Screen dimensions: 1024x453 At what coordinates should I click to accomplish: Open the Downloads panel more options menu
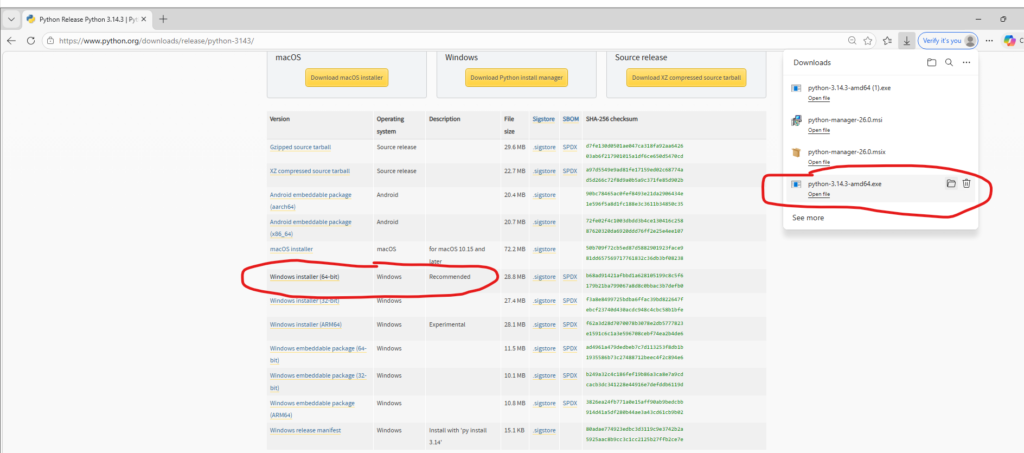[966, 62]
